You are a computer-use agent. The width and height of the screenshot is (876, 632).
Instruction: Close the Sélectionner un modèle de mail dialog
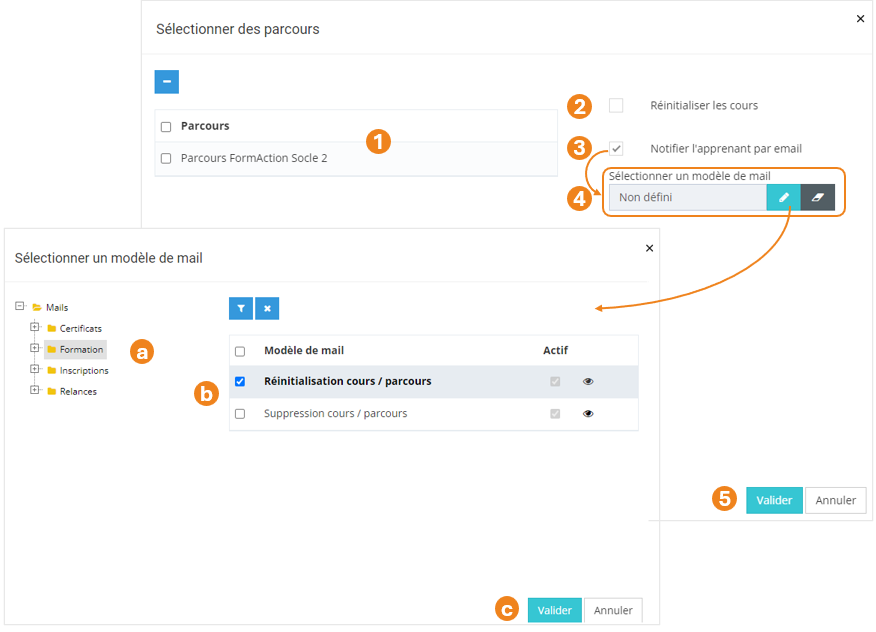pyautogui.click(x=649, y=248)
